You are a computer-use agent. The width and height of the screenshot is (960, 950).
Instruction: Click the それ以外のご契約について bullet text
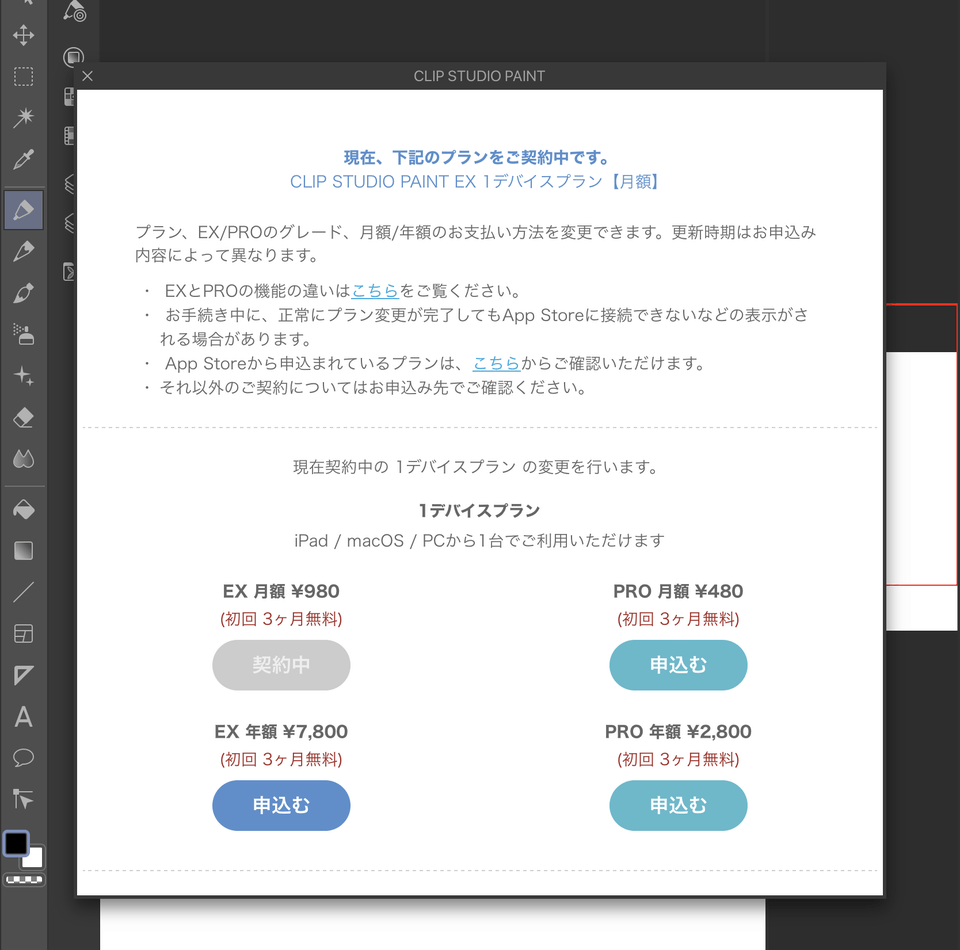[x=373, y=387]
